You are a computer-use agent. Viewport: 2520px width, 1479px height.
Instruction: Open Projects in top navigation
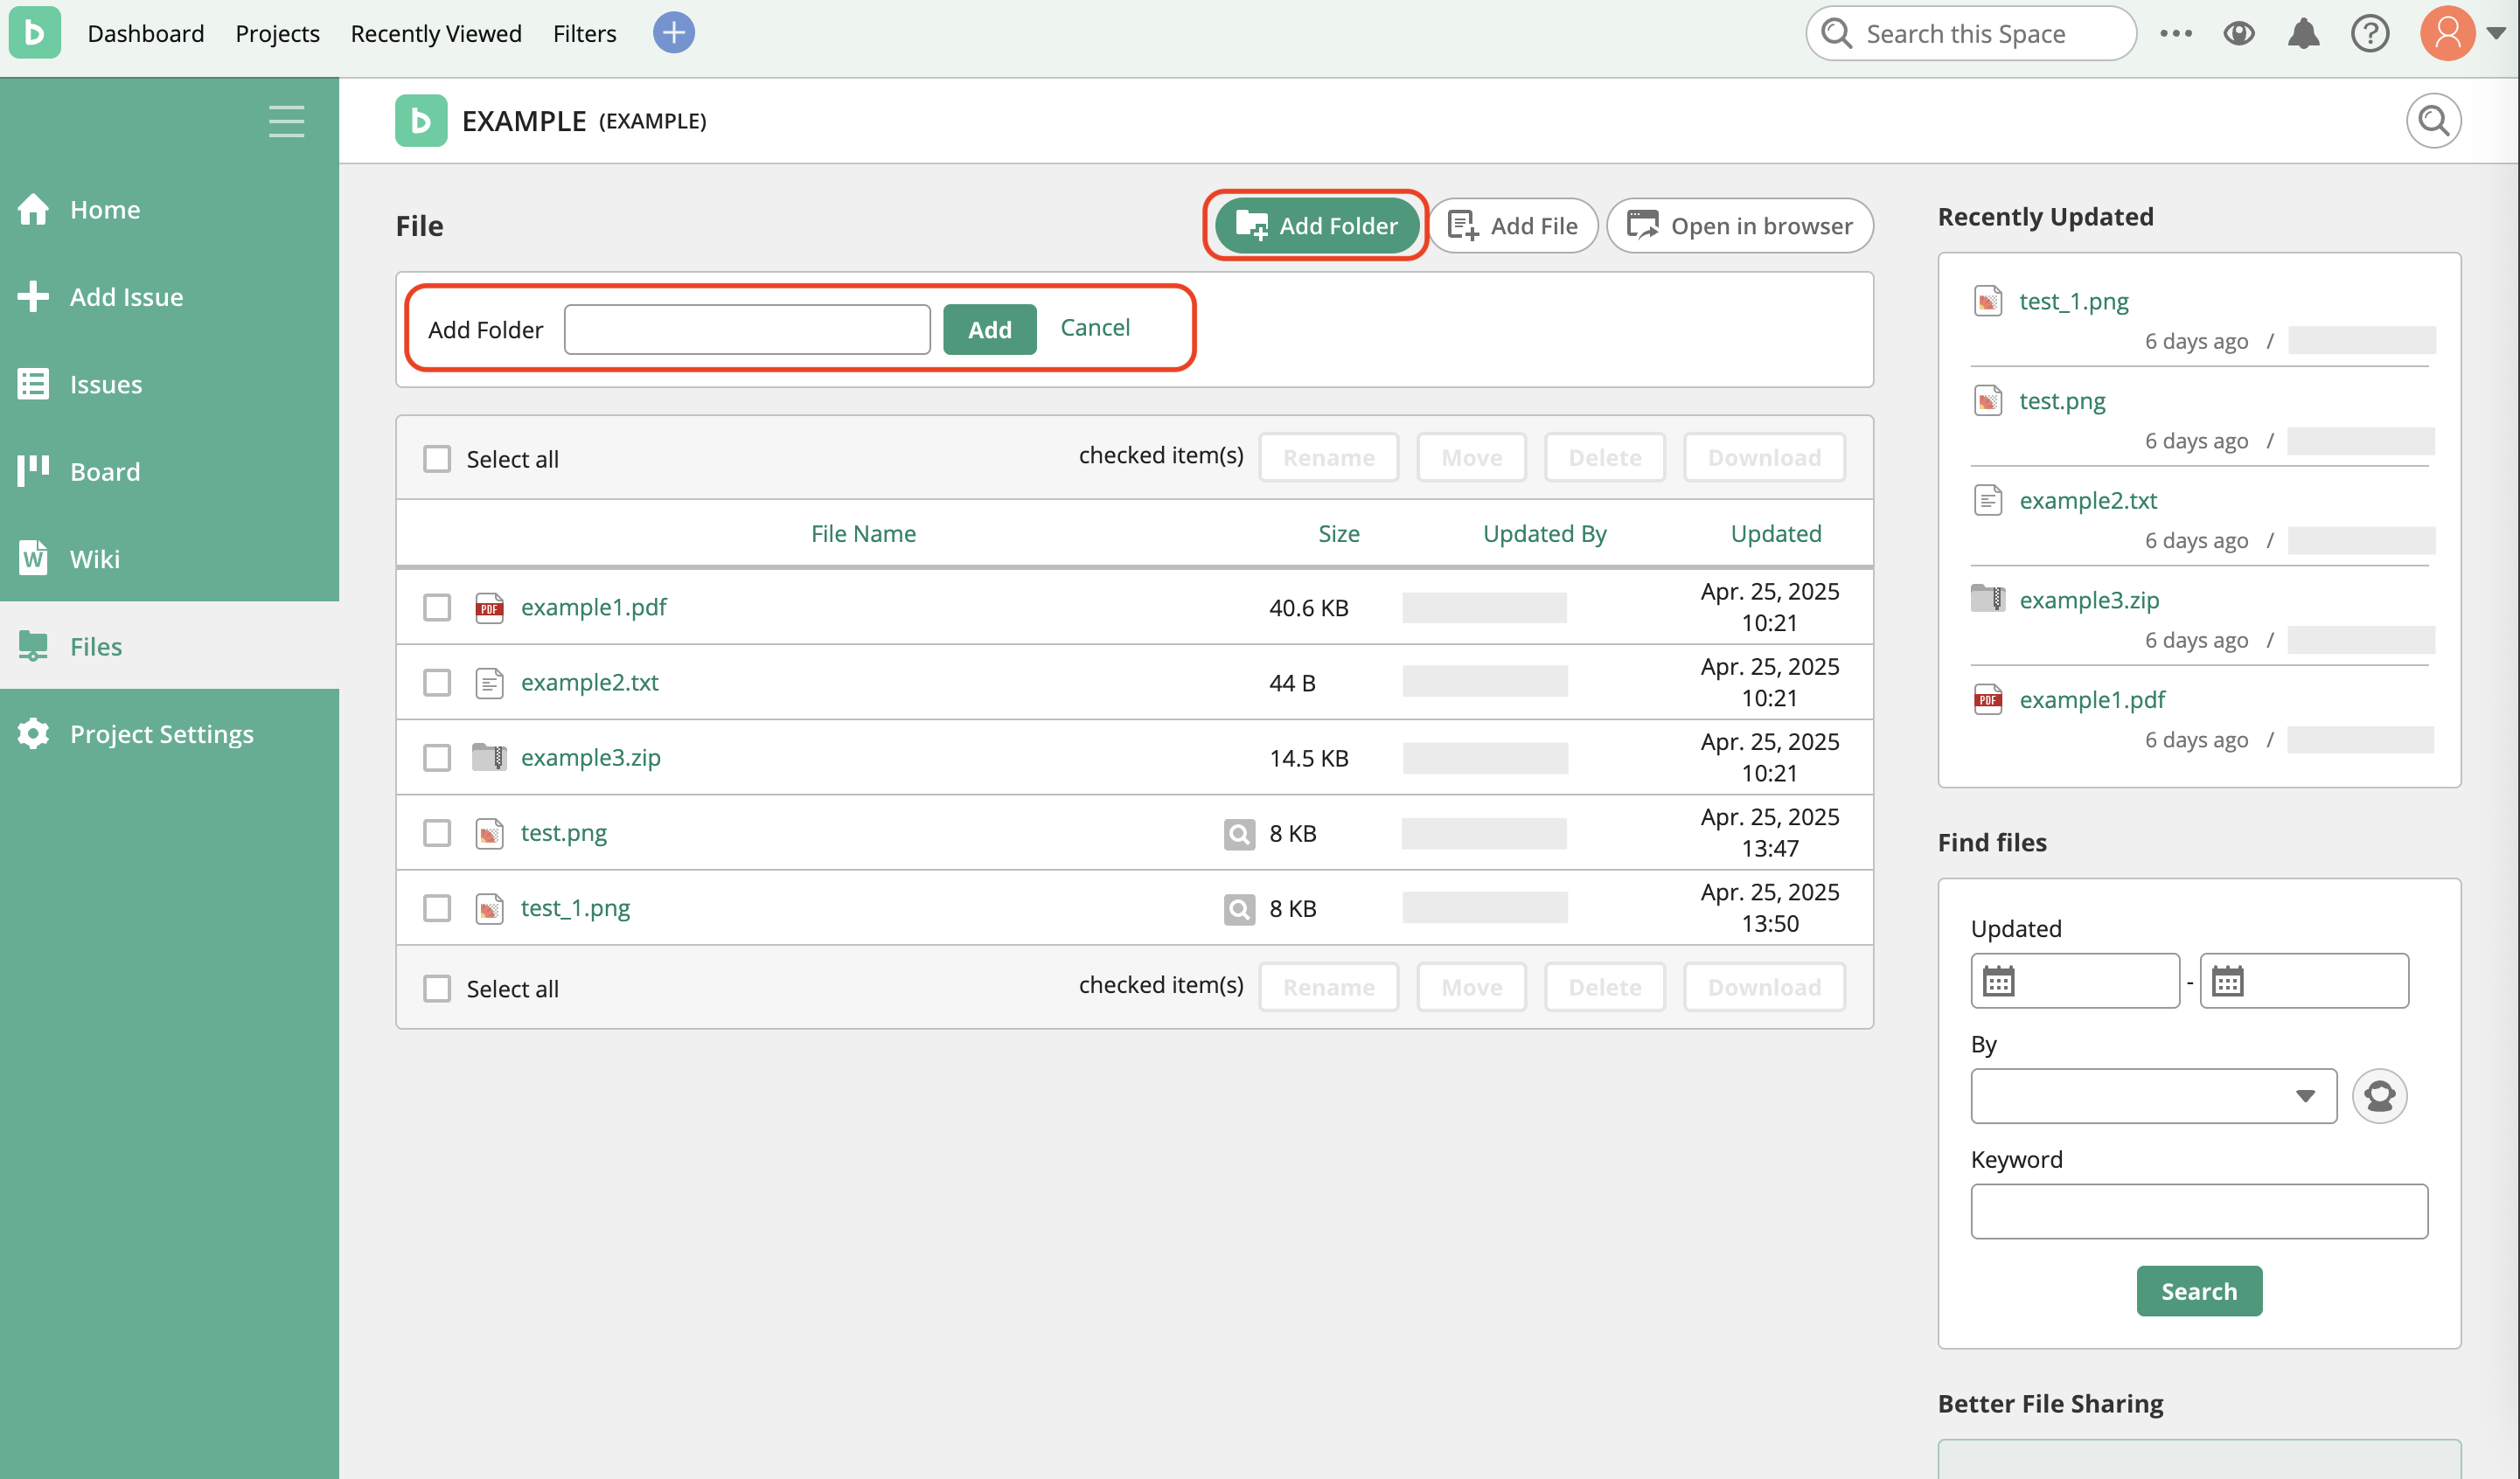(x=277, y=33)
